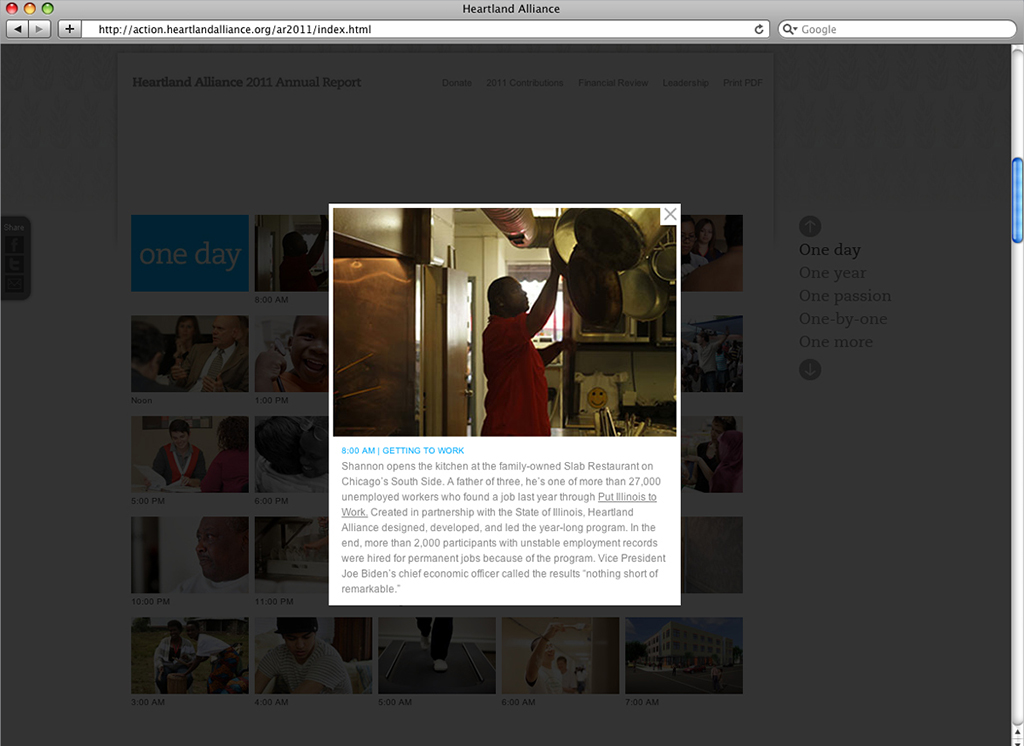Open the 5:00 AM treadmill thumbnail
The height and width of the screenshot is (746, 1024).
coord(437,655)
